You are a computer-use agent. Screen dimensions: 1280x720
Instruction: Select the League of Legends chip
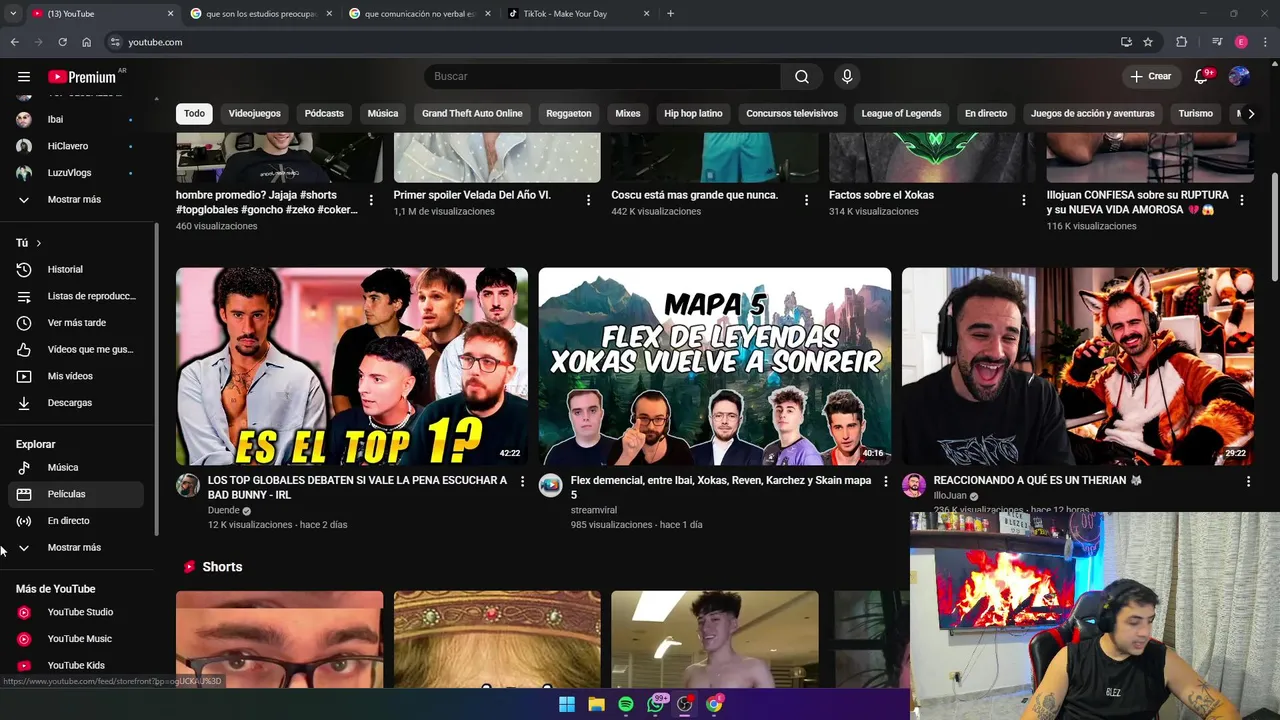[x=901, y=114]
